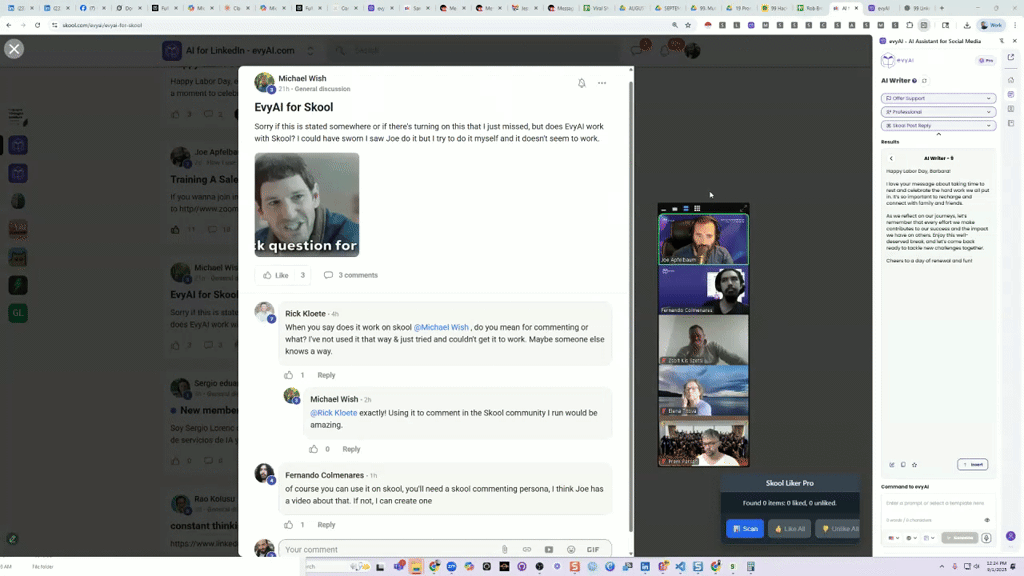
Task: Open the AI for LinkedIn - evyAI.com group
Action: pyautogui.click(x=240, y=50)
